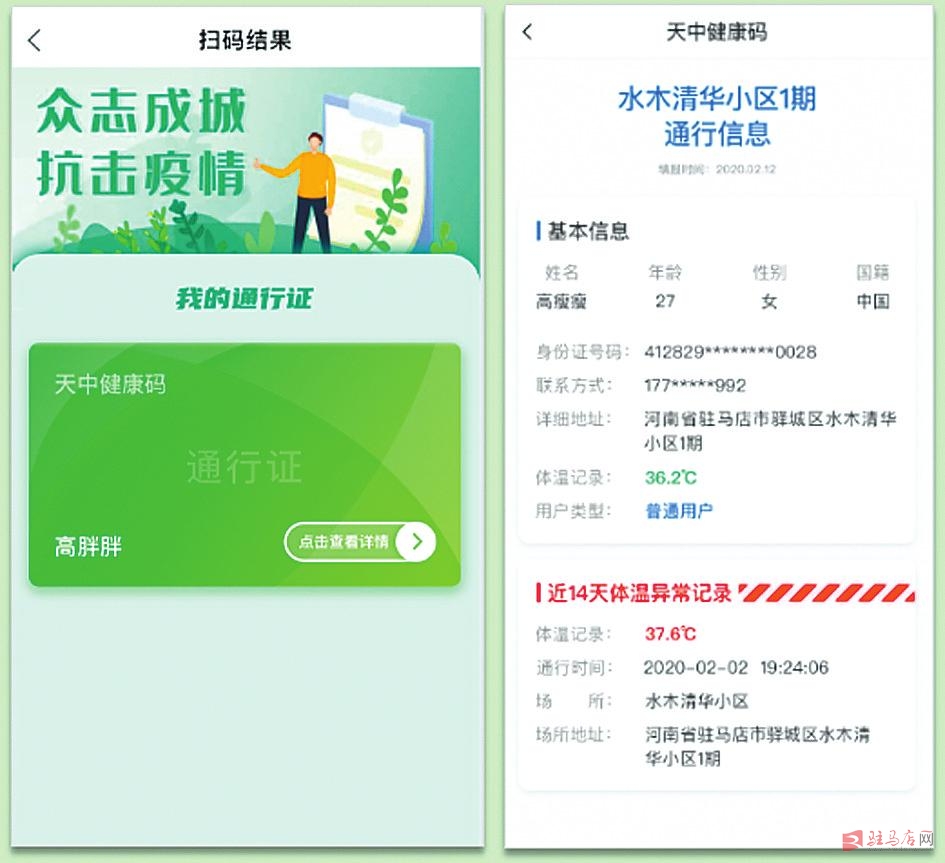This screenshot has width=945, height=863.
Task: Tap abnormal temperature 37.6℃
Action: tap(670, 634)
